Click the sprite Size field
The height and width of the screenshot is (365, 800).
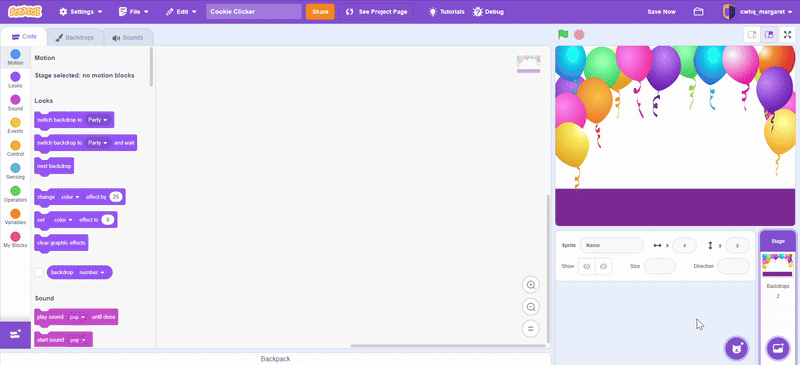pyautogui.click(x=659, y=266)
